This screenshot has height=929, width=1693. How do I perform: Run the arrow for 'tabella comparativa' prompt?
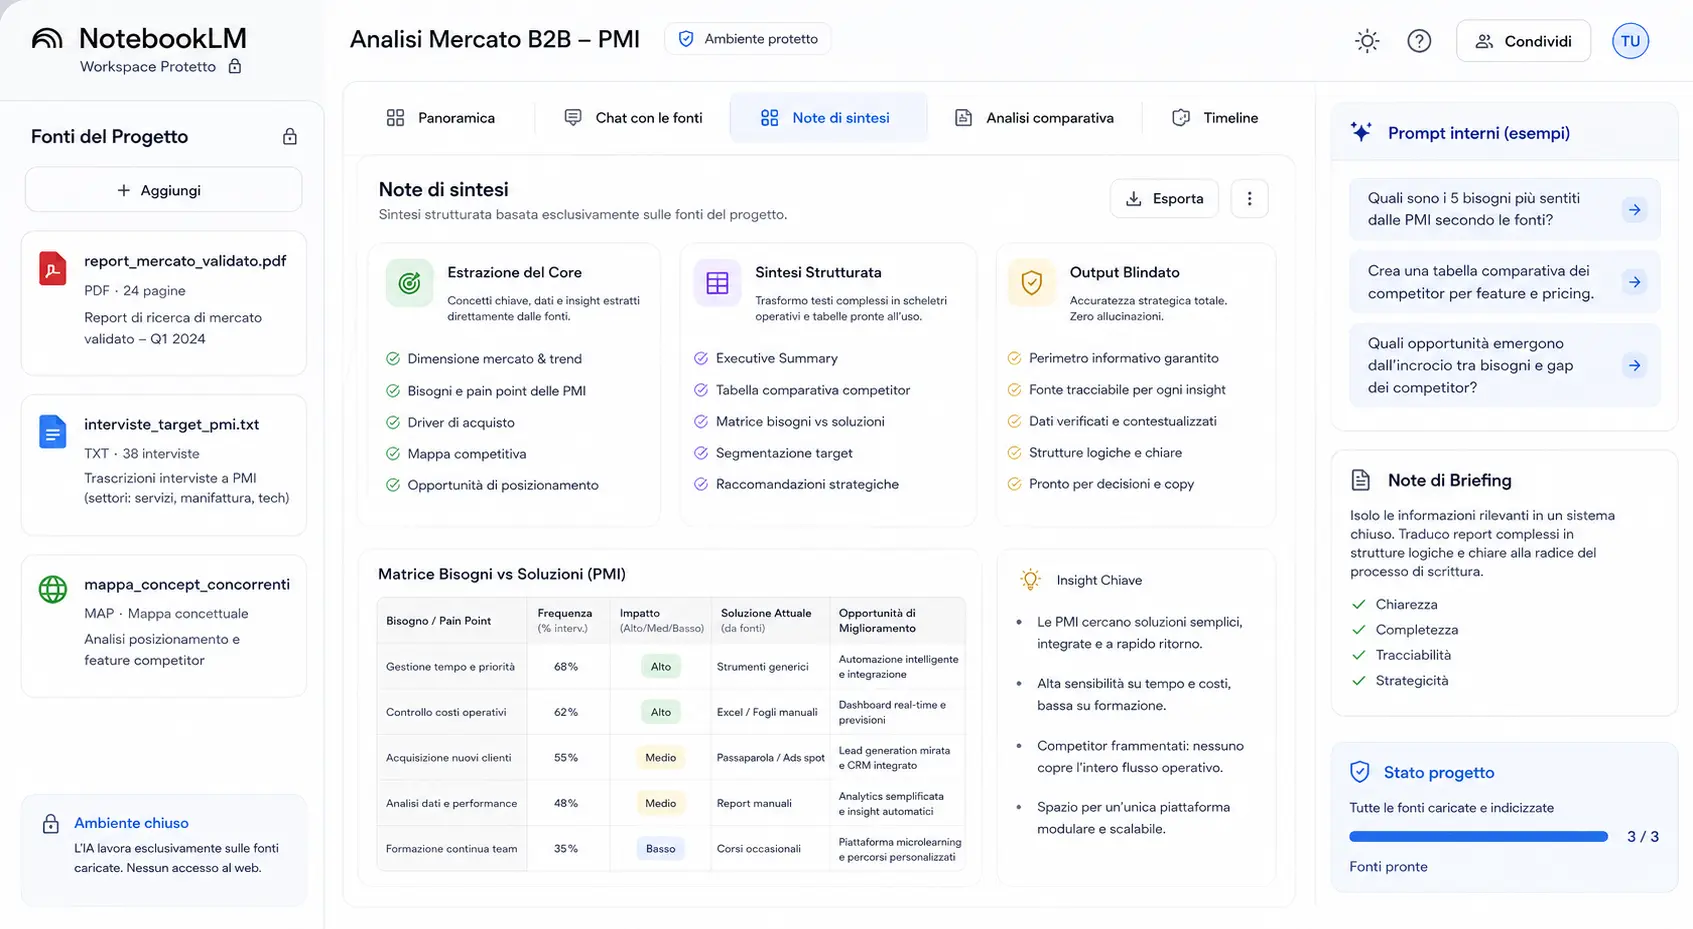tap(1634, 282)
